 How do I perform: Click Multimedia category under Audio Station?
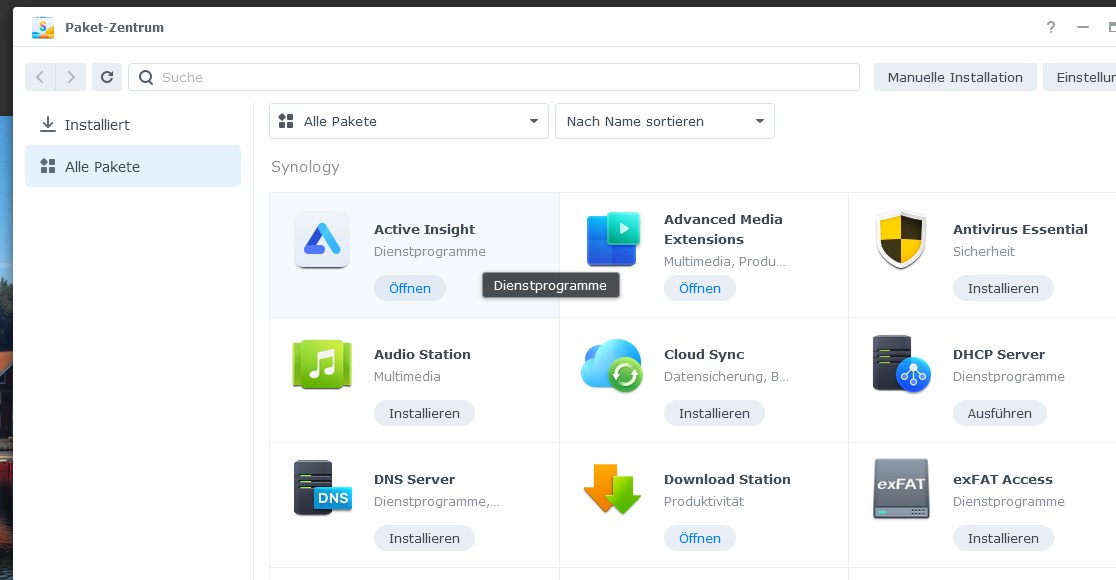tap(407, 376)
